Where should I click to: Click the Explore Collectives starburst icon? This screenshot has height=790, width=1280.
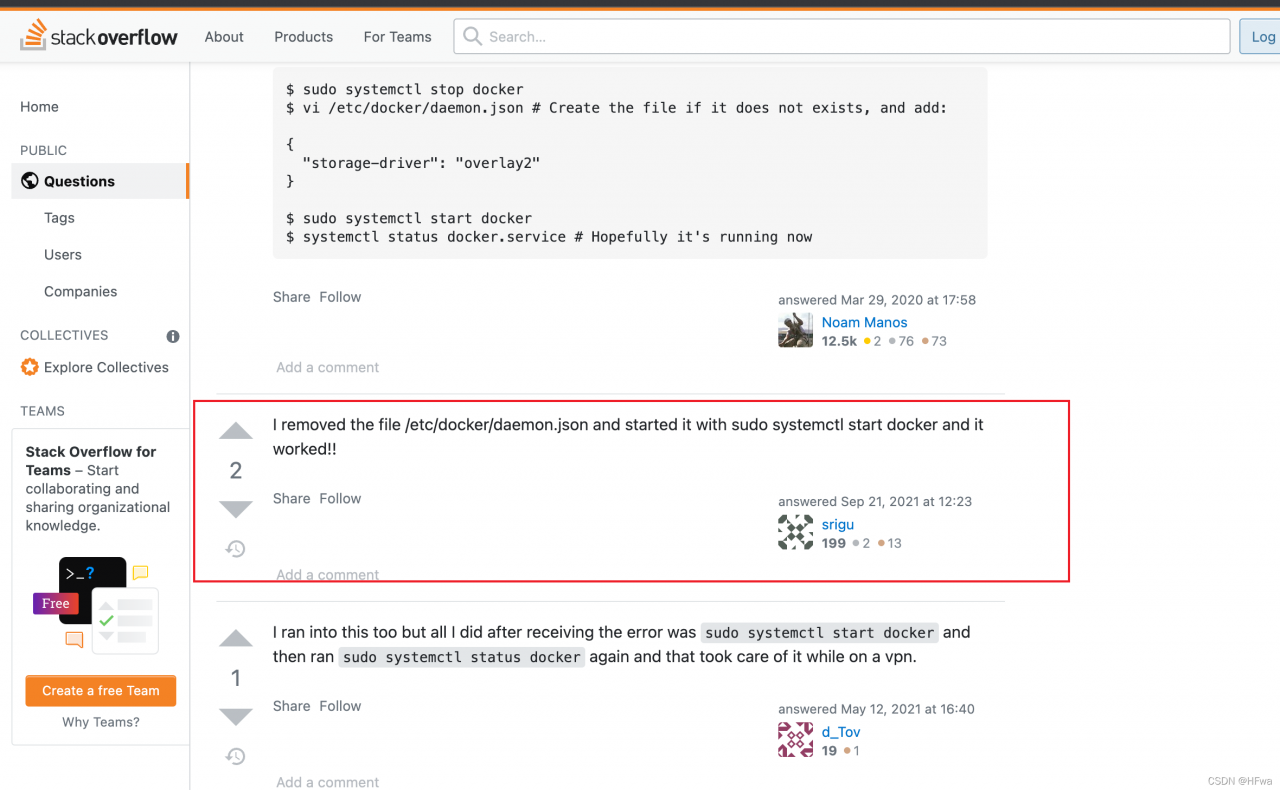pos(28,367)
